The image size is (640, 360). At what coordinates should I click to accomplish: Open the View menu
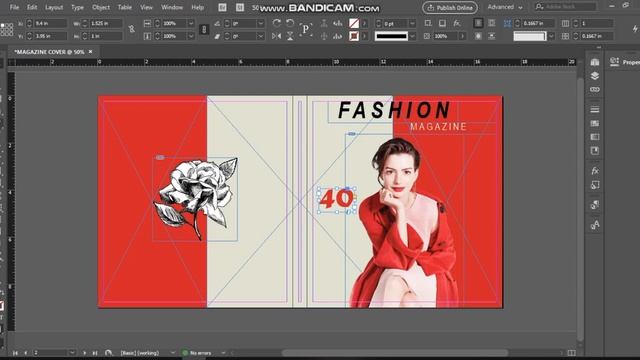(x=146, y=7)
